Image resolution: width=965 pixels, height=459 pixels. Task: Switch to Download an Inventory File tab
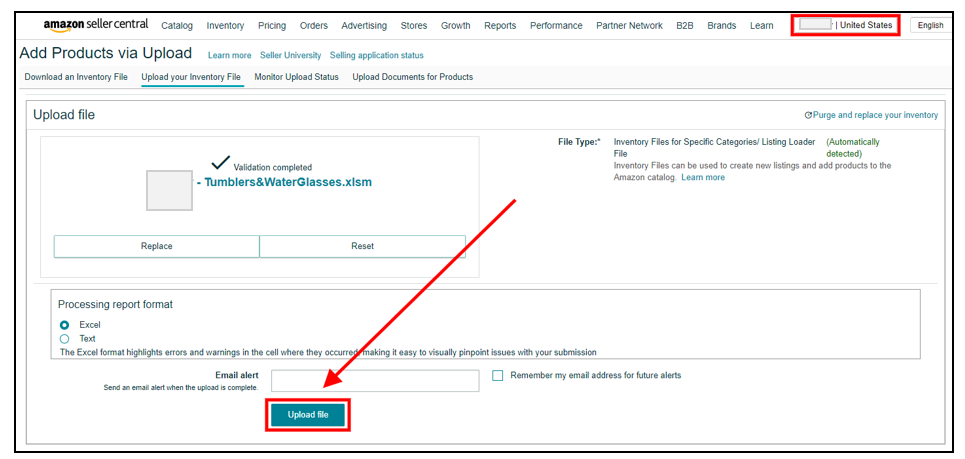(76, 77)
